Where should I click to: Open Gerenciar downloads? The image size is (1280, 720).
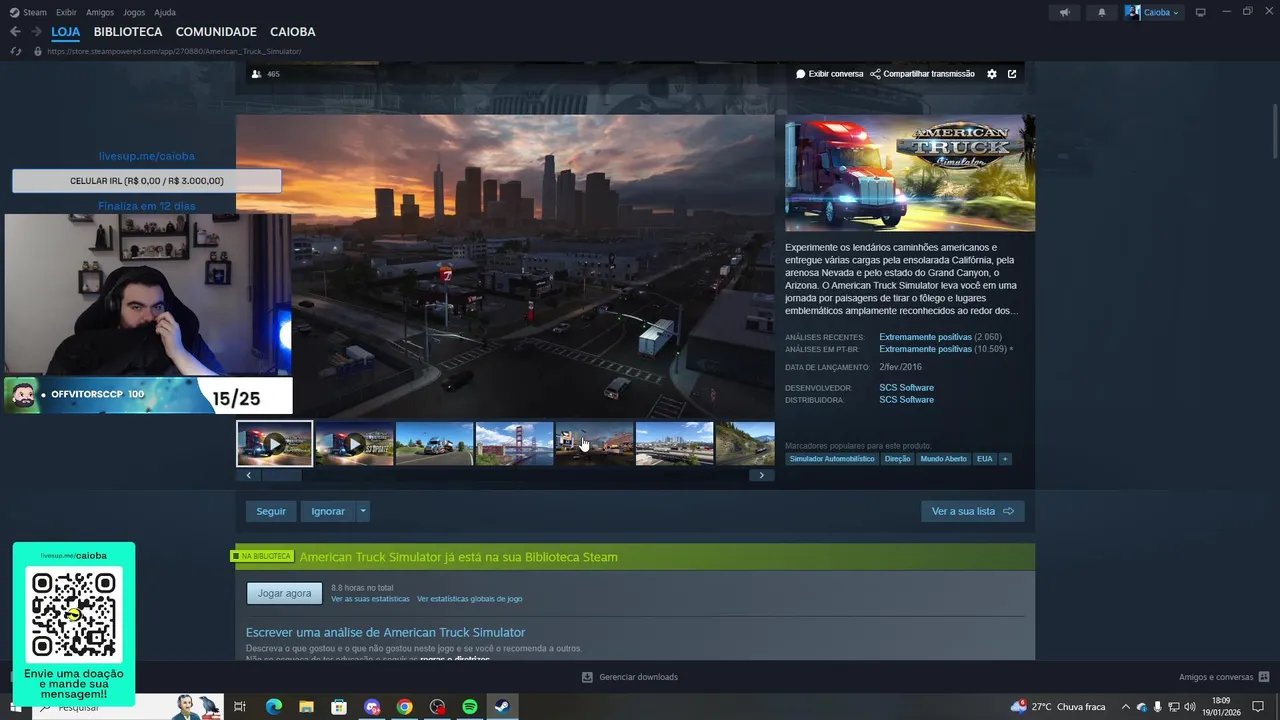(630, 677)
